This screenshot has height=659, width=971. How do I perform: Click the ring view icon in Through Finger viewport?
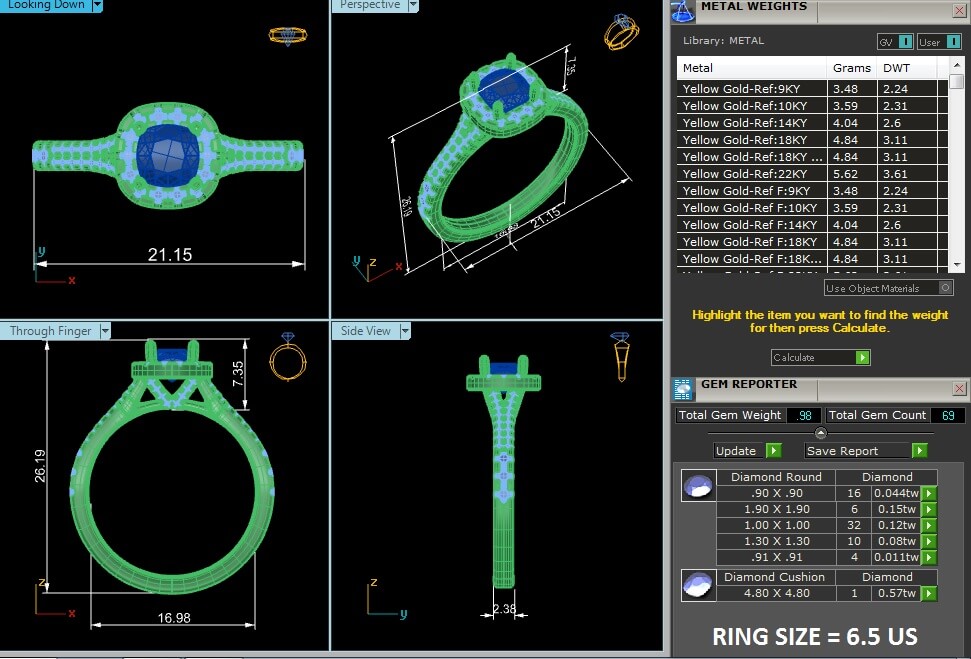coord(288,356)
